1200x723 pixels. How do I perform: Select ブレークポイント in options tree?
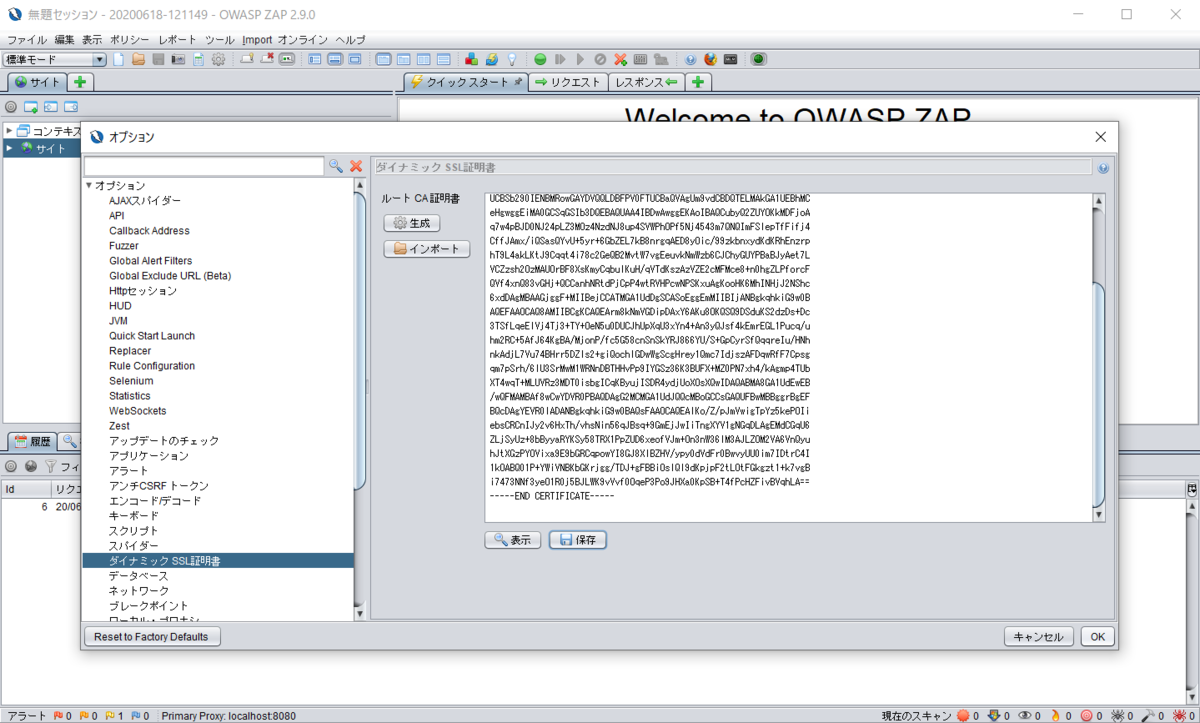[148, 606]
